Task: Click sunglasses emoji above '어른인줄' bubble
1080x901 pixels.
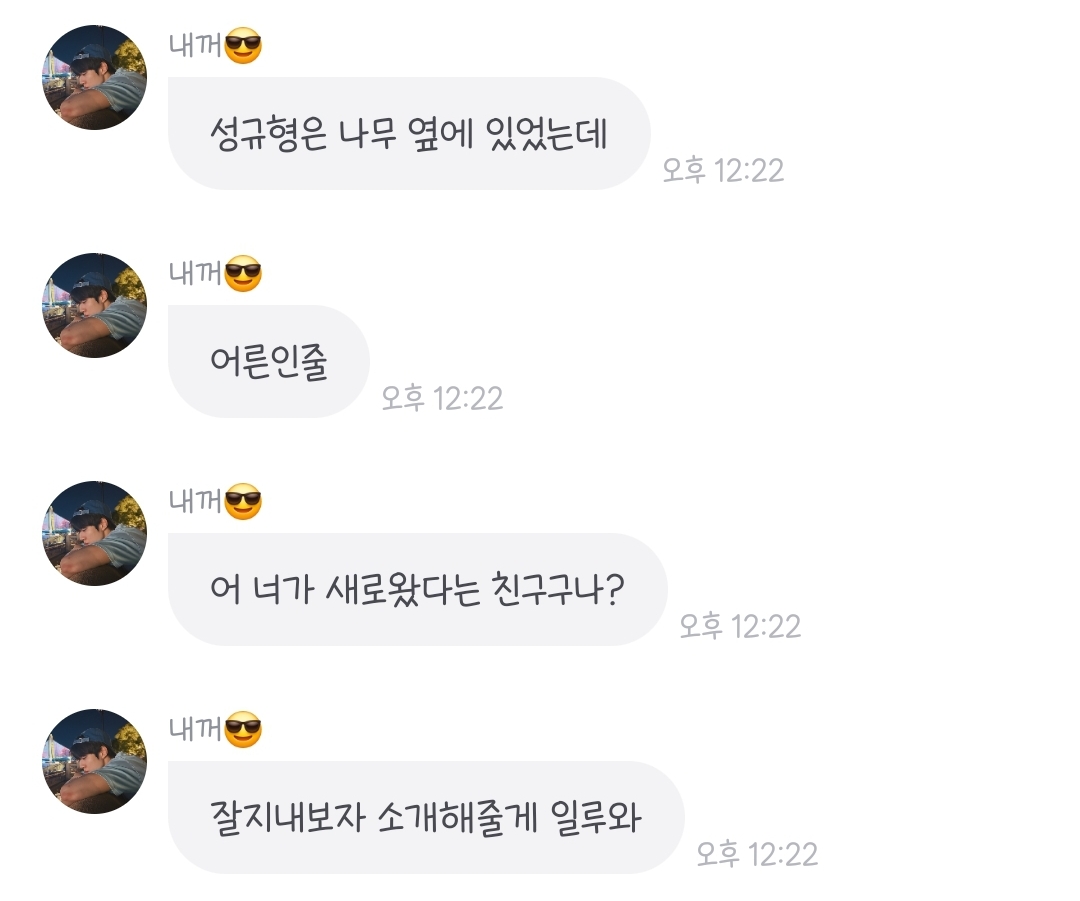Action: click(x=243, y=274)
